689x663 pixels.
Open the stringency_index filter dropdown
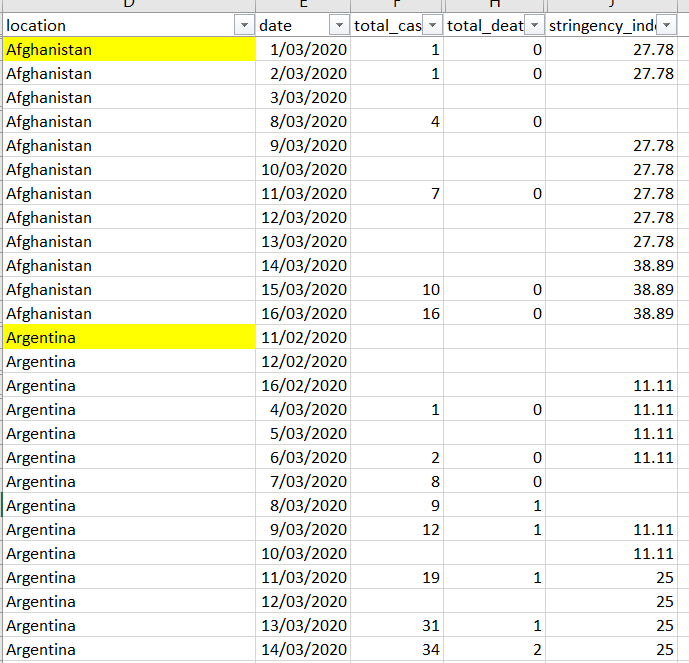click(667, 25)
